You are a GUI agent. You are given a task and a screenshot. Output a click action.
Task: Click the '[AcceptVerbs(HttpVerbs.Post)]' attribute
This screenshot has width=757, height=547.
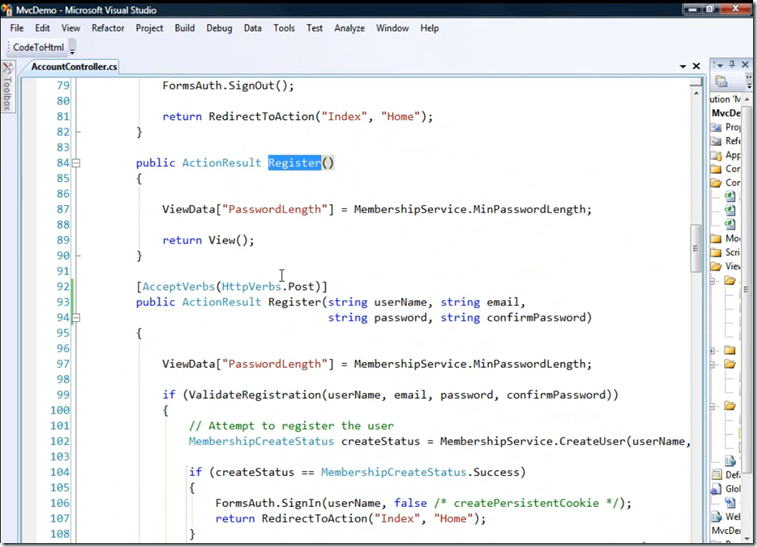point(232,287)
